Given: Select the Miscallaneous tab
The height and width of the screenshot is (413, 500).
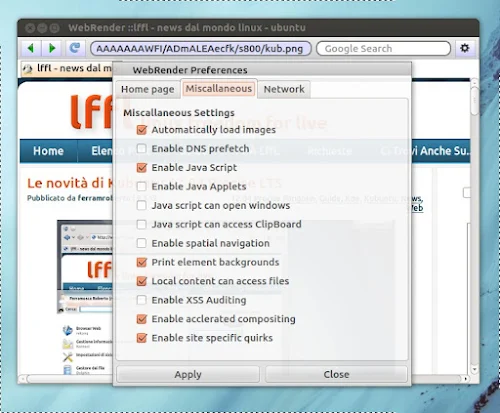Looking at the screenshot, I should click(219, 89).
